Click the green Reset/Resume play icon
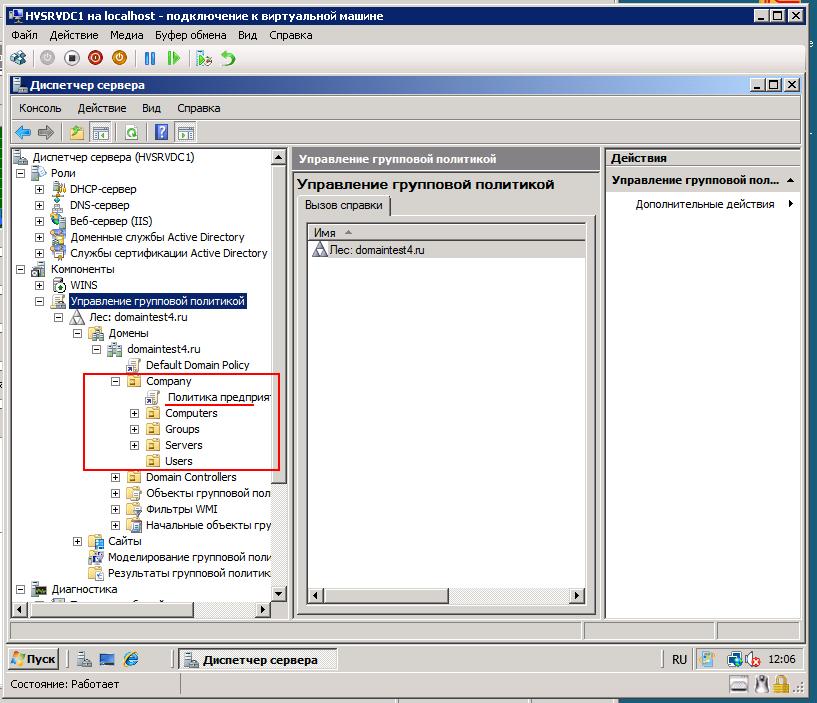 click(x=174, y=58)
